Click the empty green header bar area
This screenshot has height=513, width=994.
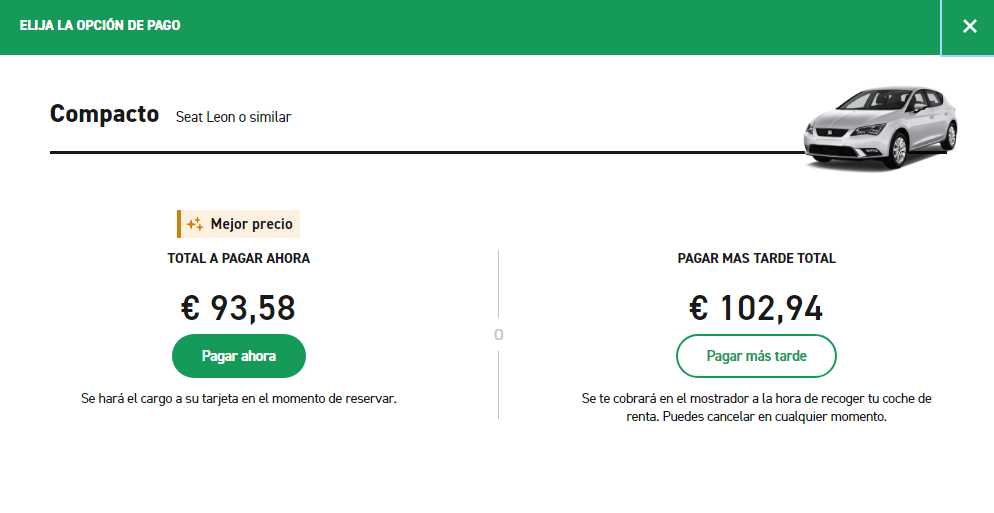[560, 27]
